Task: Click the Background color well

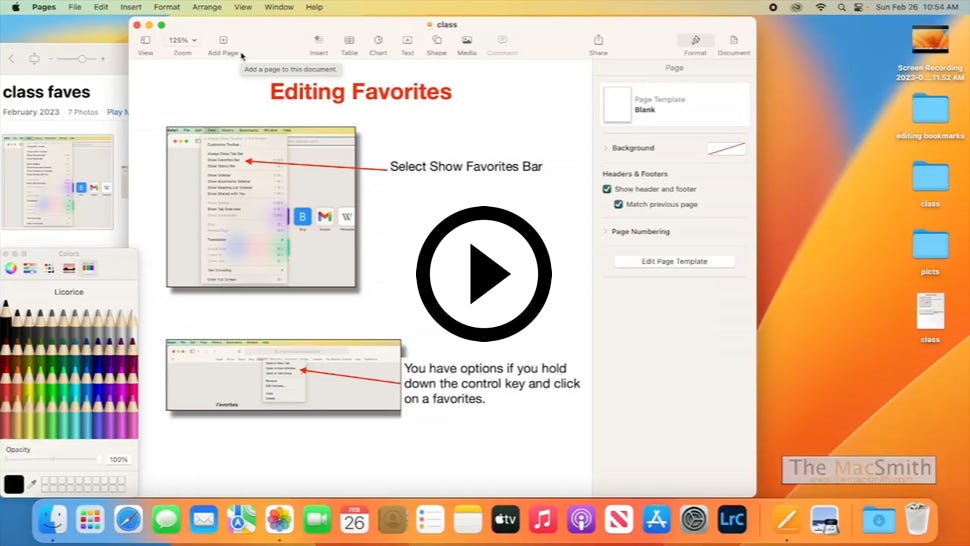Action: pyautogui.click(x=726, y=148)
